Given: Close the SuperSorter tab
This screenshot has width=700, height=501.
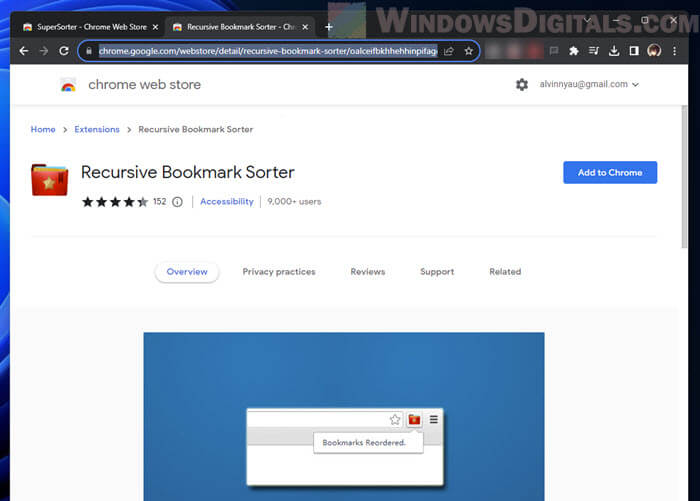Looking at the screenshot, I should click(x=155, y=27).
